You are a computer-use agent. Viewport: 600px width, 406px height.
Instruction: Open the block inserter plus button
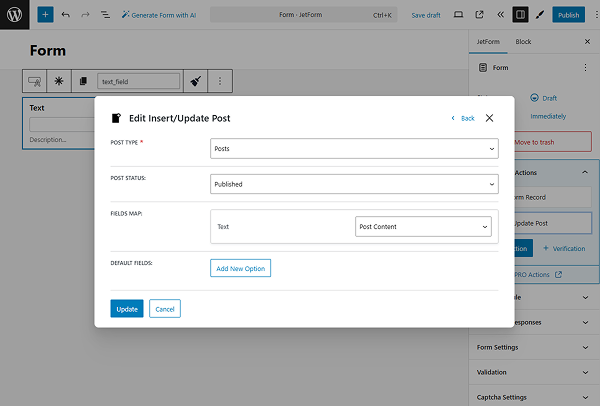(44, 15)
